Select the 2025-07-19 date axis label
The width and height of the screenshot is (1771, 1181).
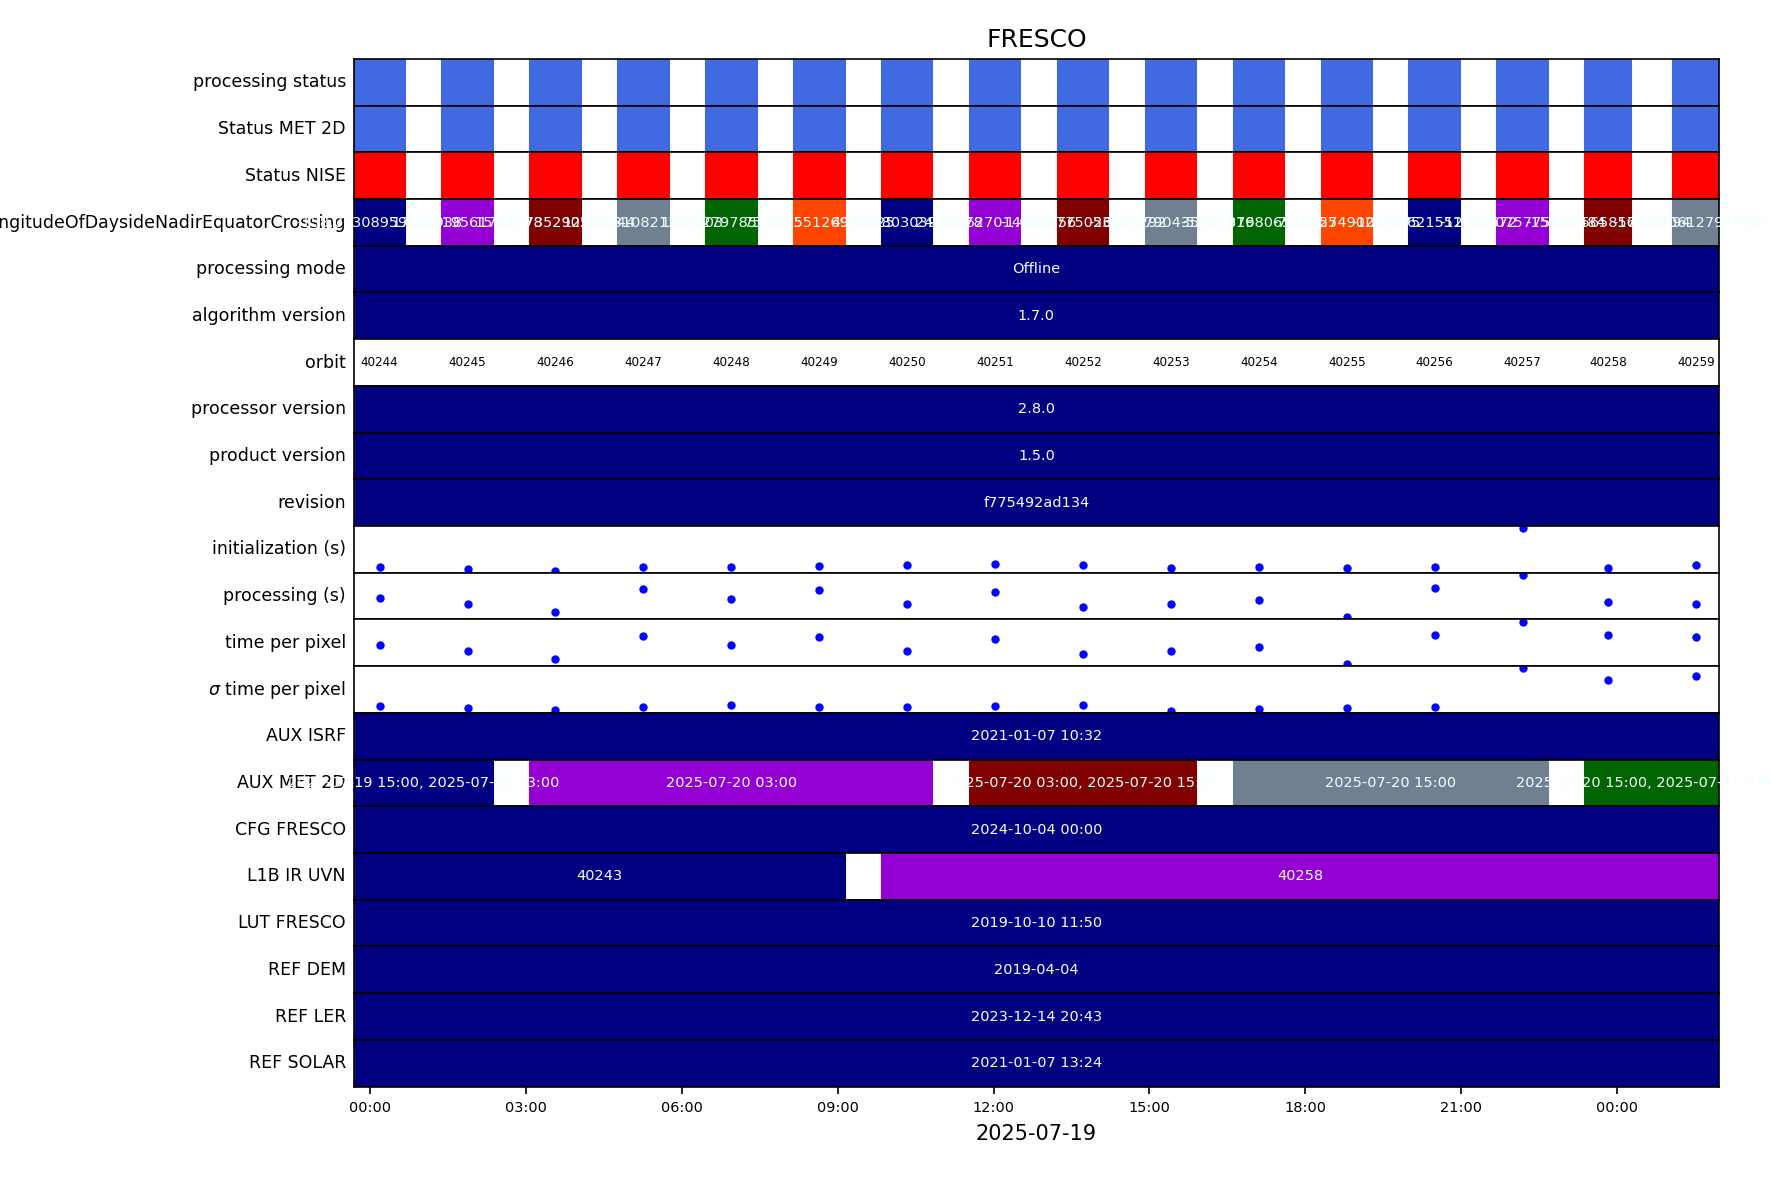1036,1134
